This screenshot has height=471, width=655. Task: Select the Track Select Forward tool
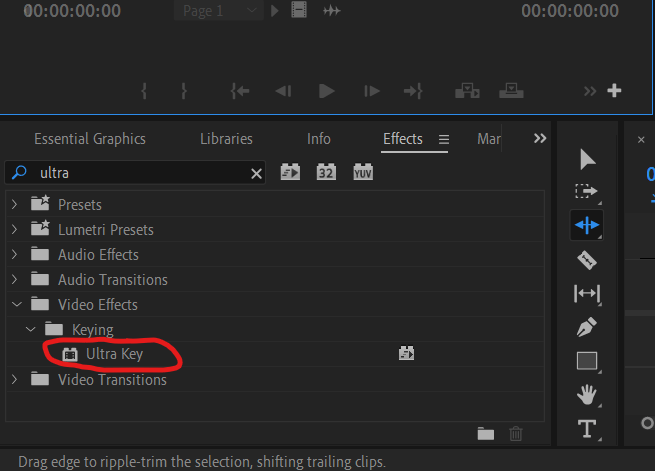(587, 191)
